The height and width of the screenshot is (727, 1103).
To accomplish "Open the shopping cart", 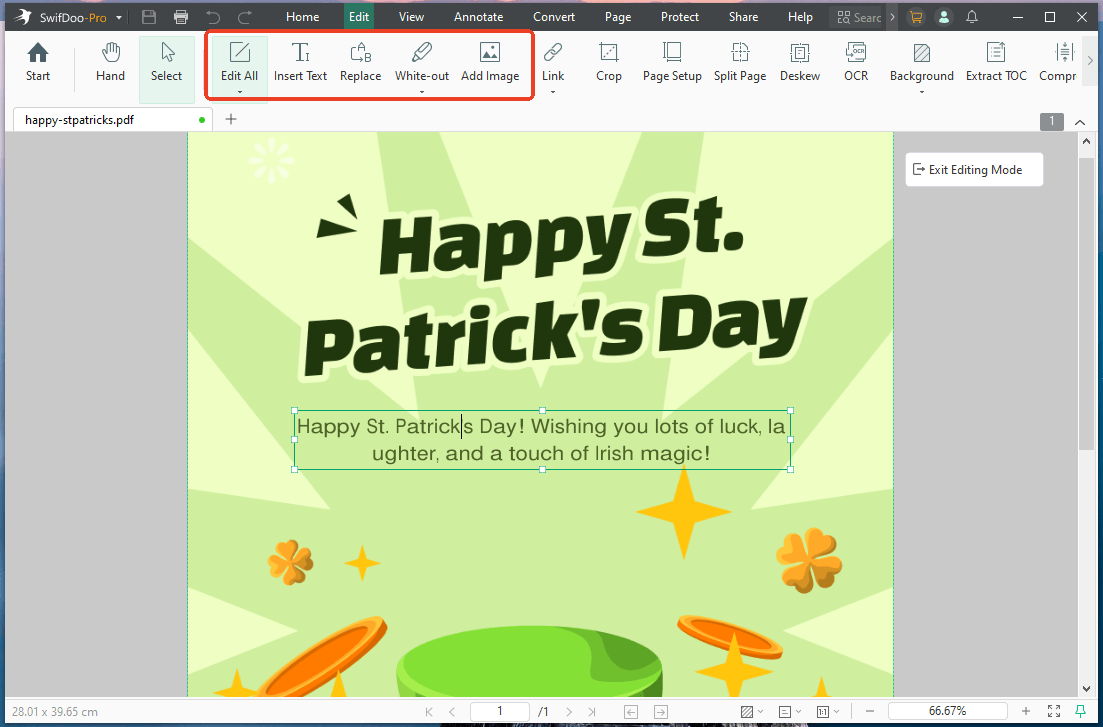I will click(x=916, y=16).
